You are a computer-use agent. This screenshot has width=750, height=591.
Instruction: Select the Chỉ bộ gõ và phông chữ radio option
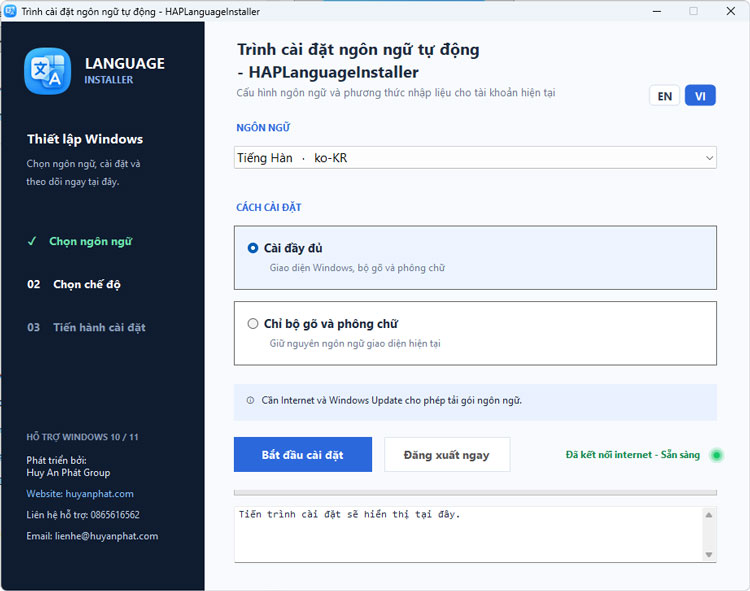[x=253, y=324]
